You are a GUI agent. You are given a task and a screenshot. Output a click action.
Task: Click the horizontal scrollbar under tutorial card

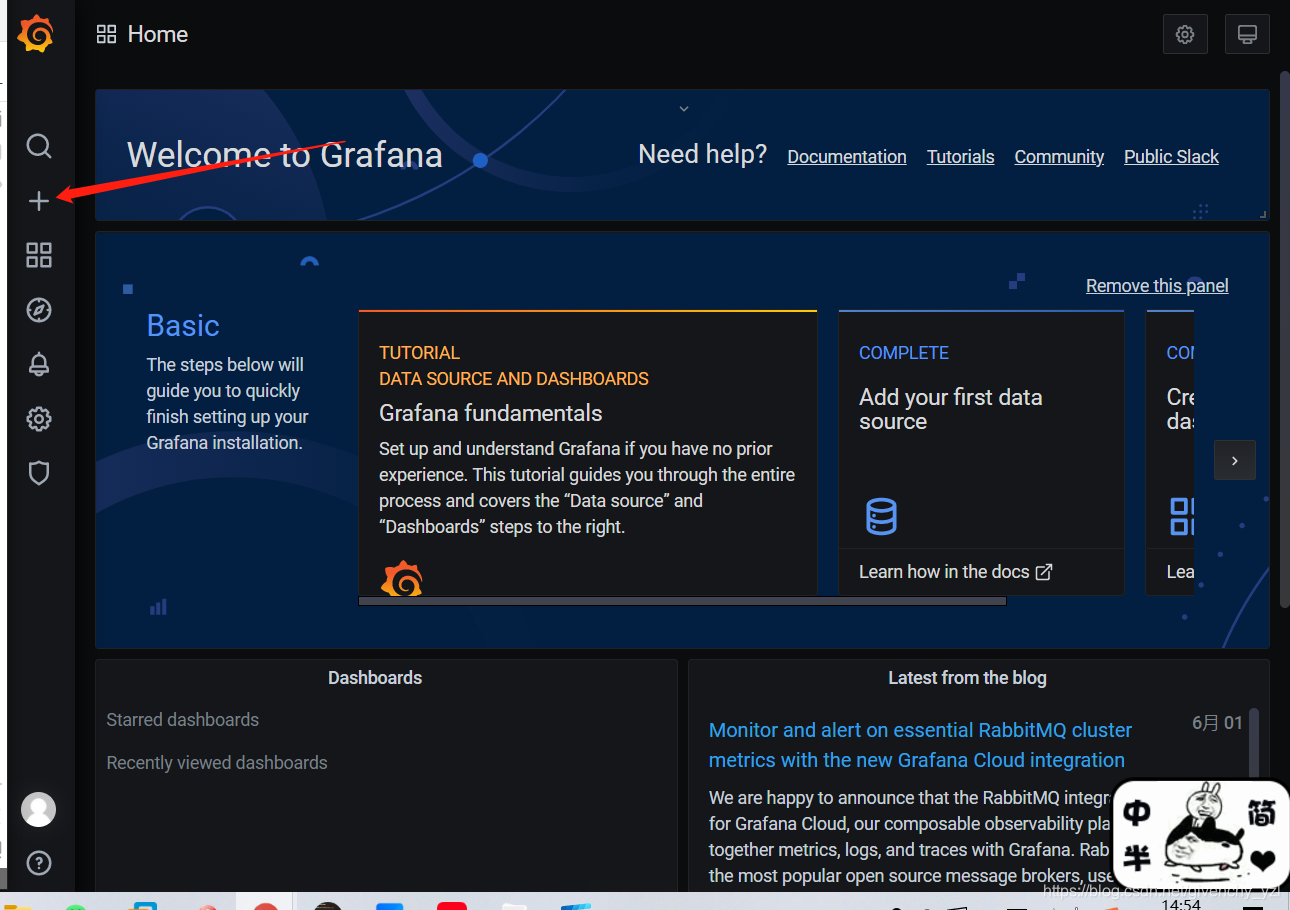click(682, 601)
